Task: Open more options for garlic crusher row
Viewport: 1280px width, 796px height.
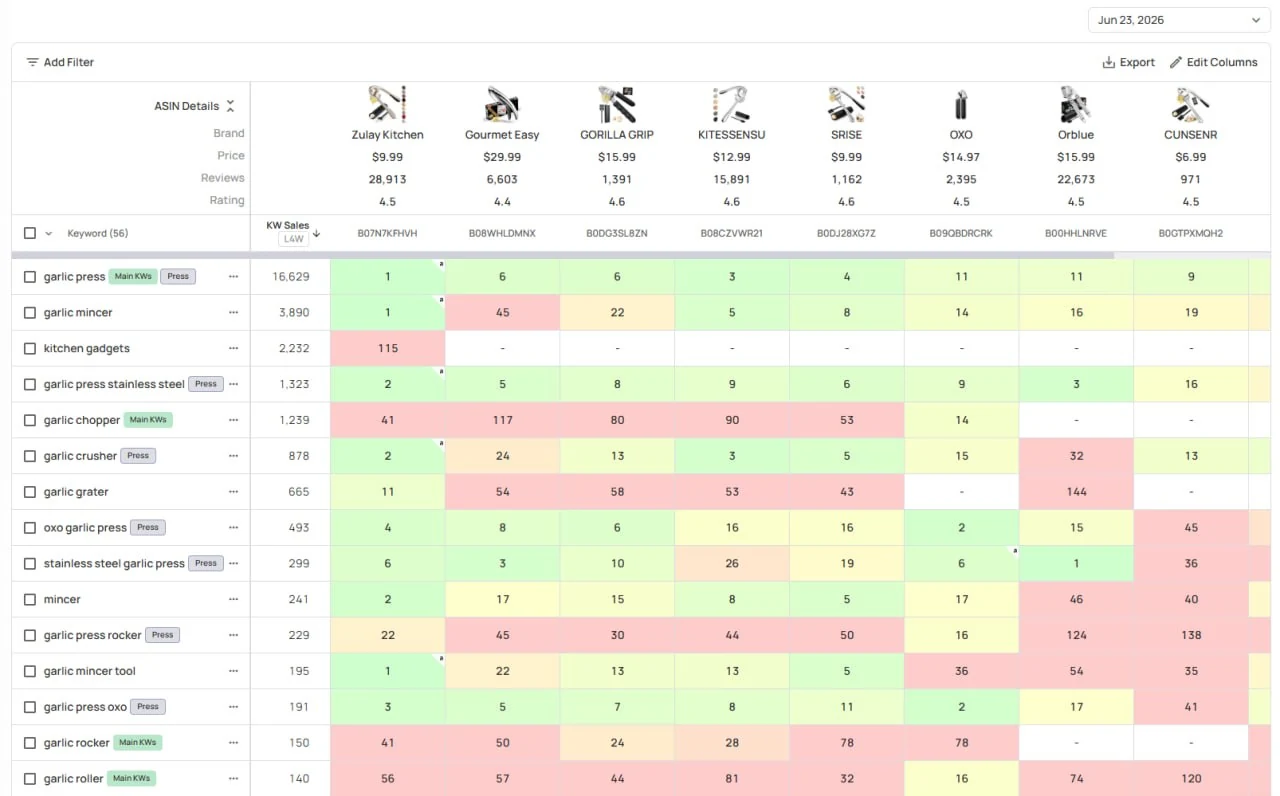Action: coord(233,456)
